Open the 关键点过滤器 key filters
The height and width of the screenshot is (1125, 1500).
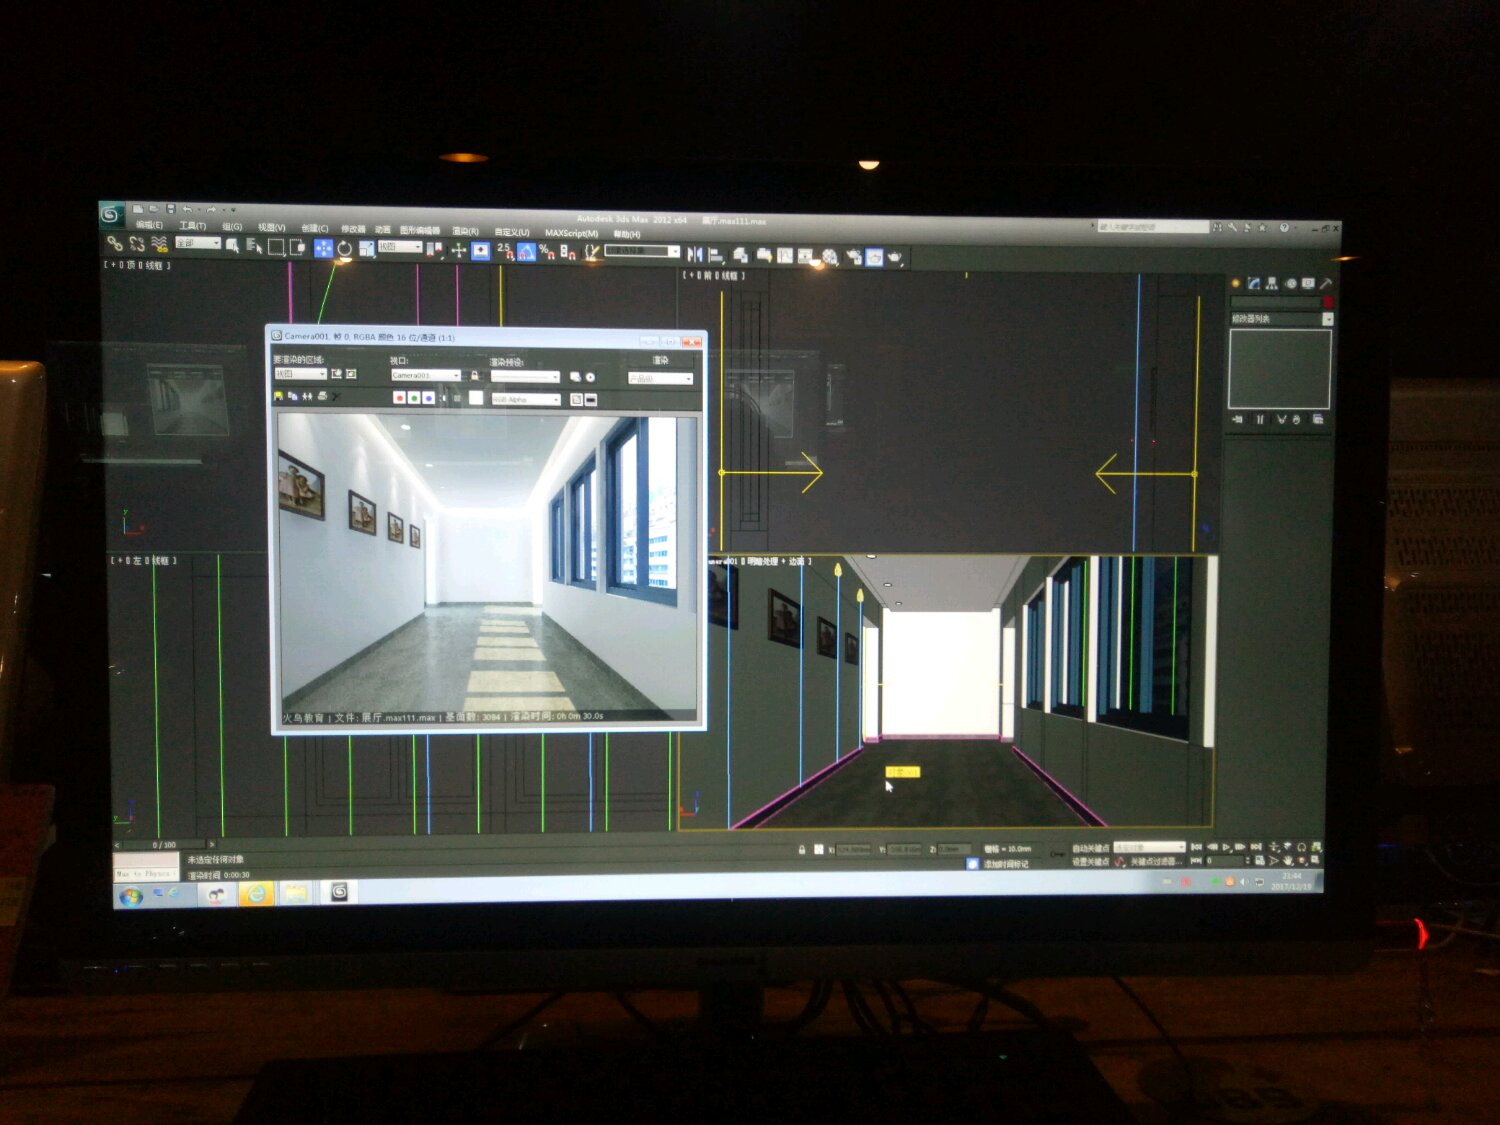(x=1156, y=861)
